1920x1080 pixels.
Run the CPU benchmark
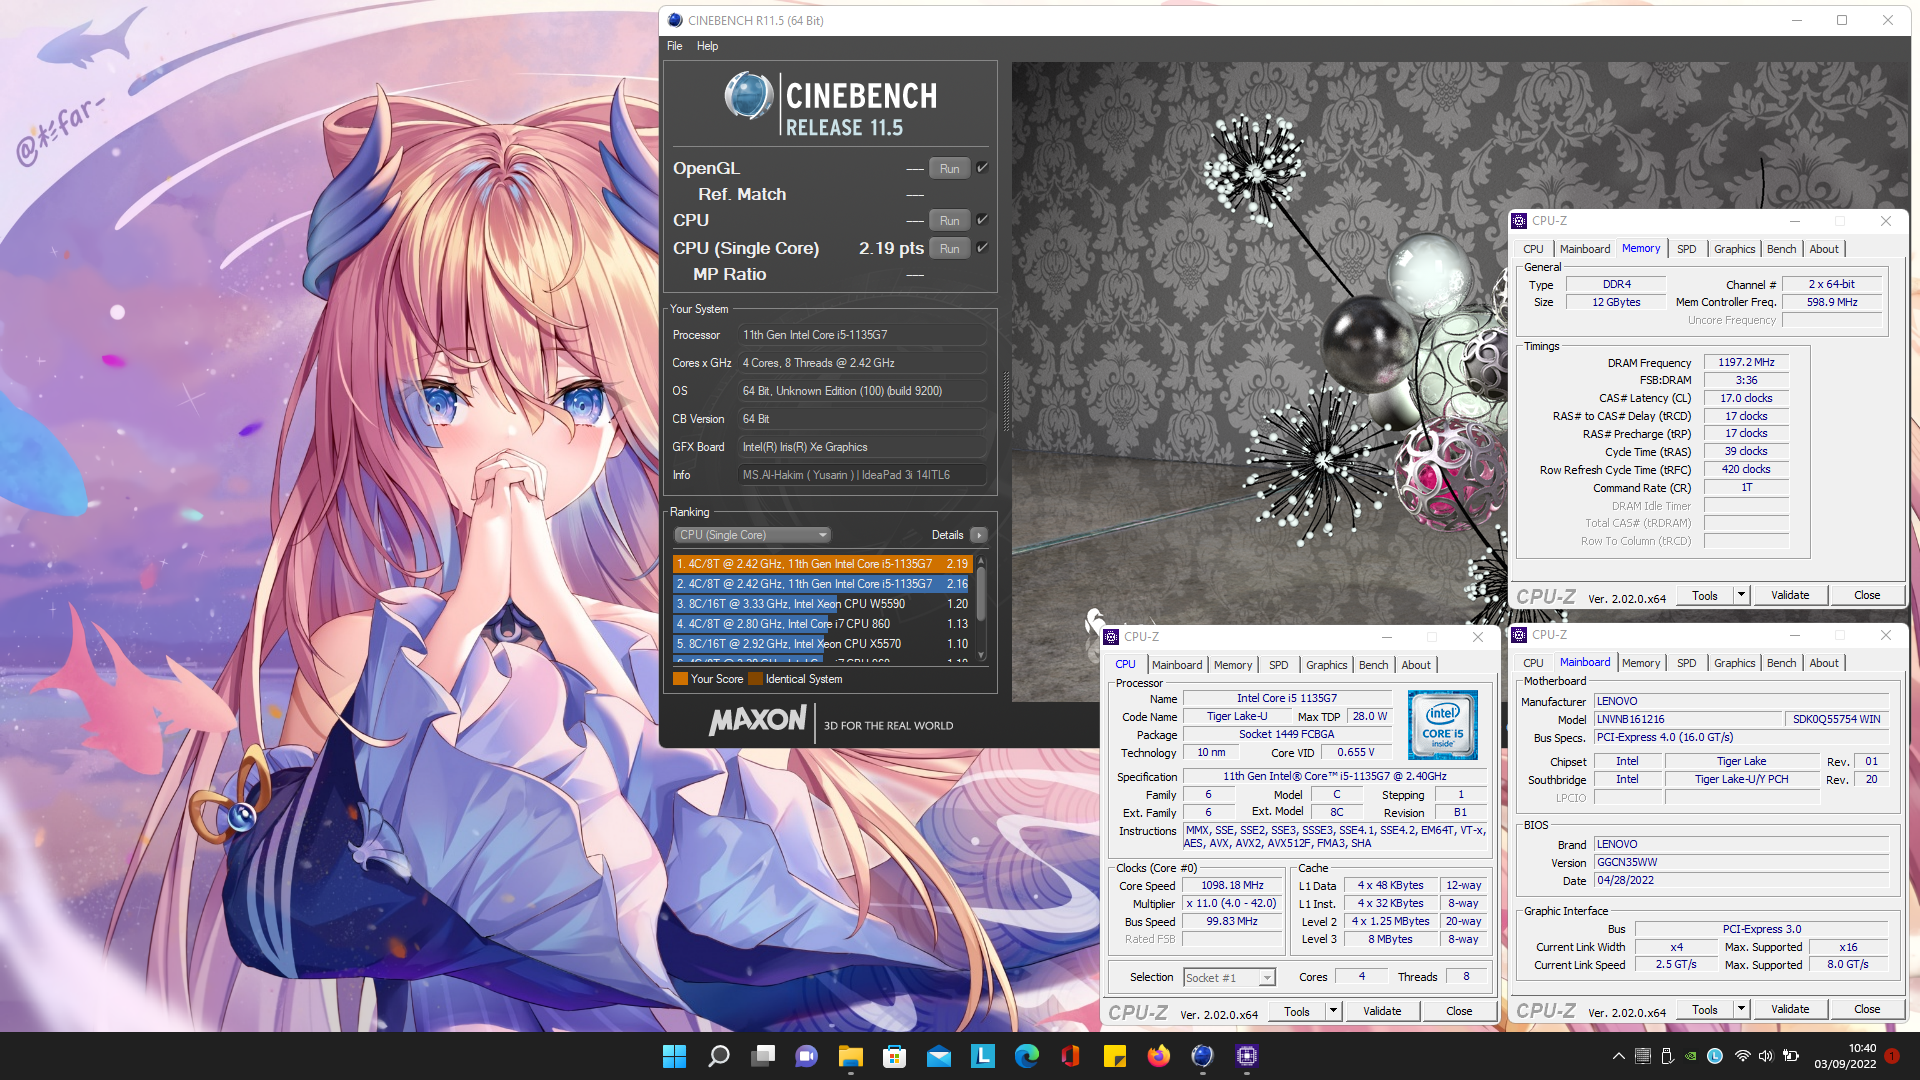tap(949, 221)
